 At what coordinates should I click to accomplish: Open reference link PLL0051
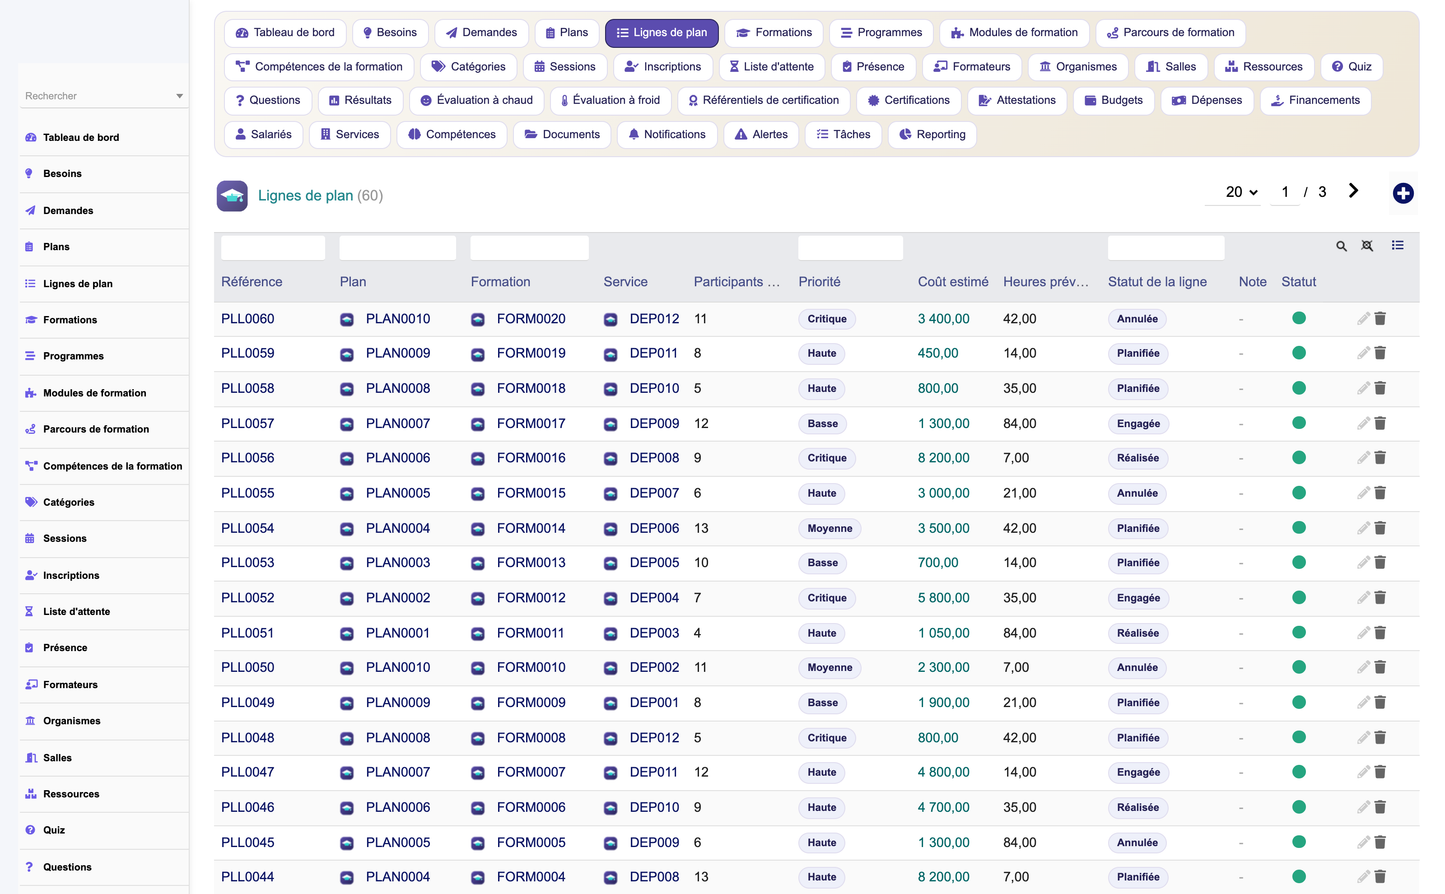[x=248, y=633]
